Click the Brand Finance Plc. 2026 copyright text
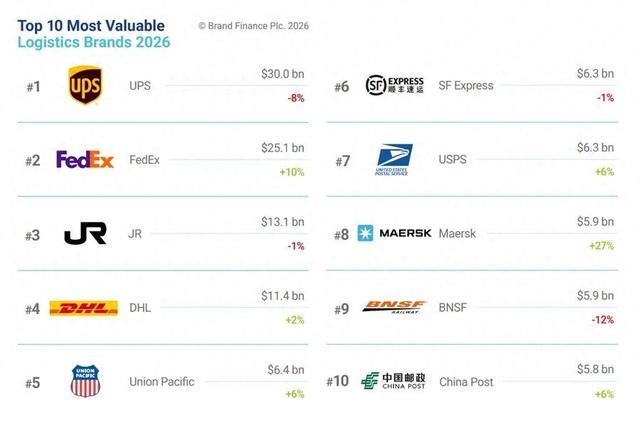This screenshot has width=640, height=430. tap(253, 26)
